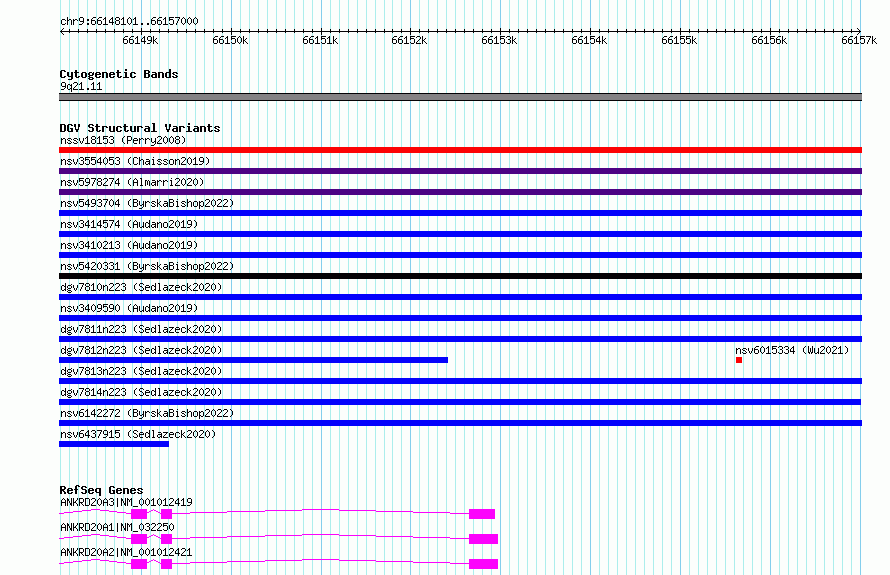Click the blue nsv6142272 variant bar
890x575 pixels.
coord(460,423)
